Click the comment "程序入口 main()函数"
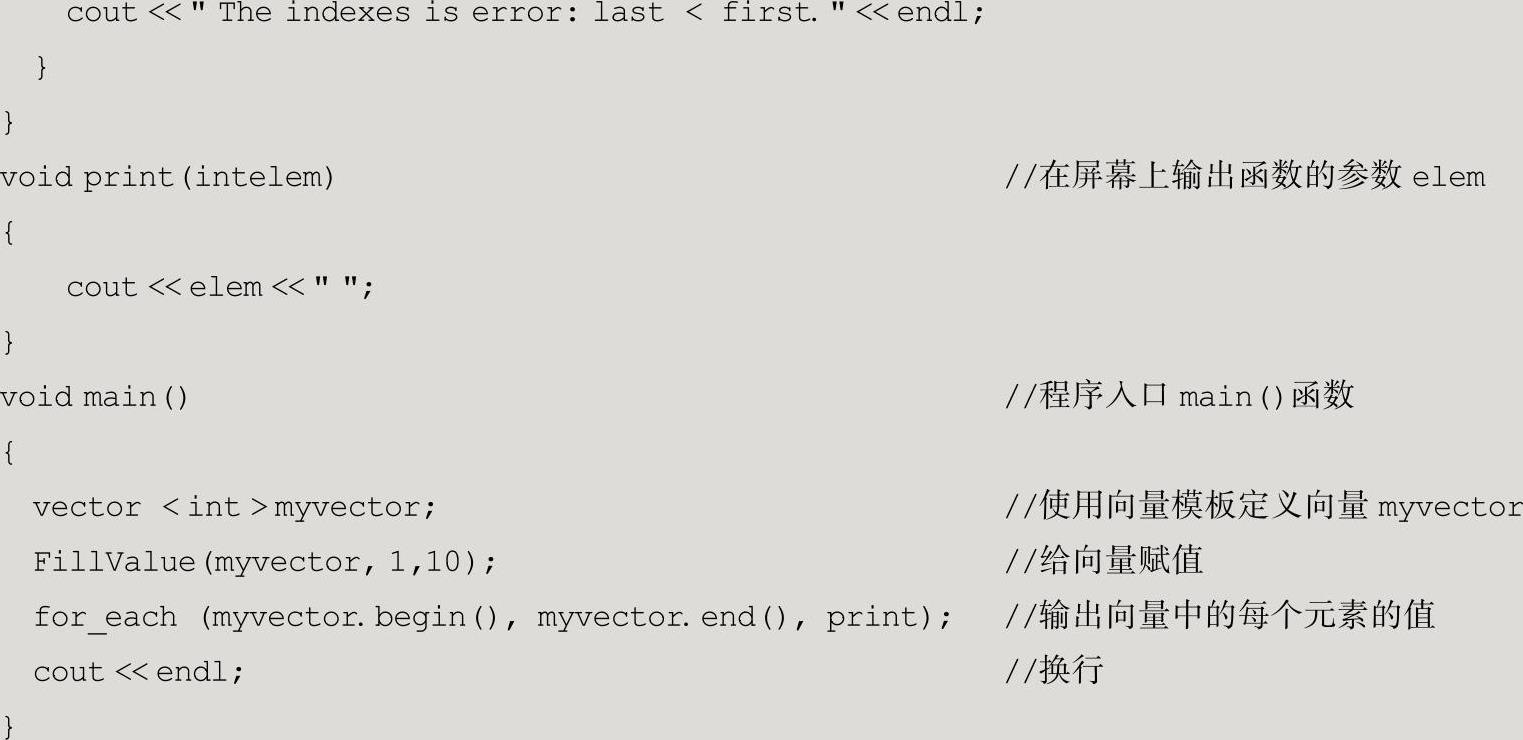The image size is (1523, 740). coord(1179,397)
